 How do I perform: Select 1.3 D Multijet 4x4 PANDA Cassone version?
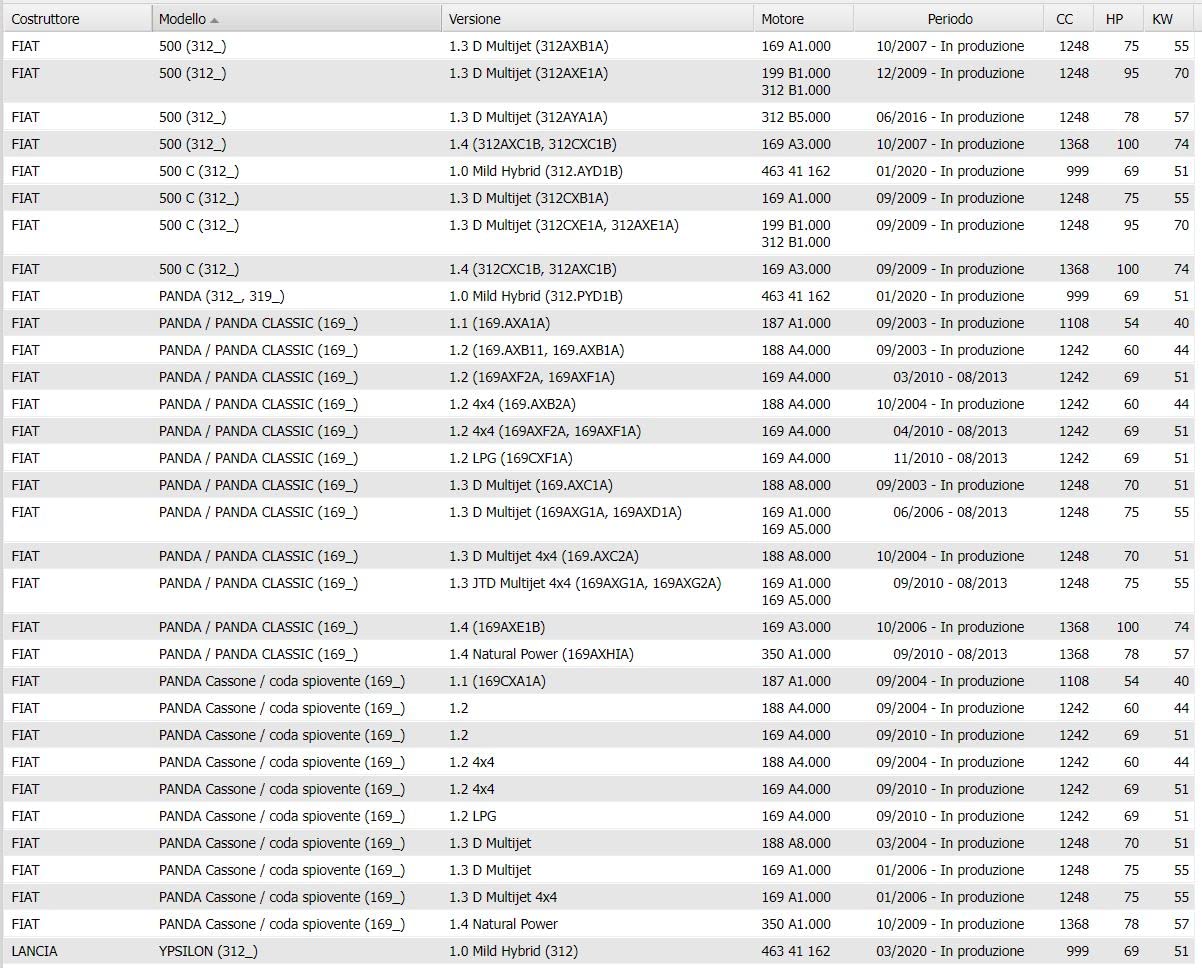coord(503,897)
